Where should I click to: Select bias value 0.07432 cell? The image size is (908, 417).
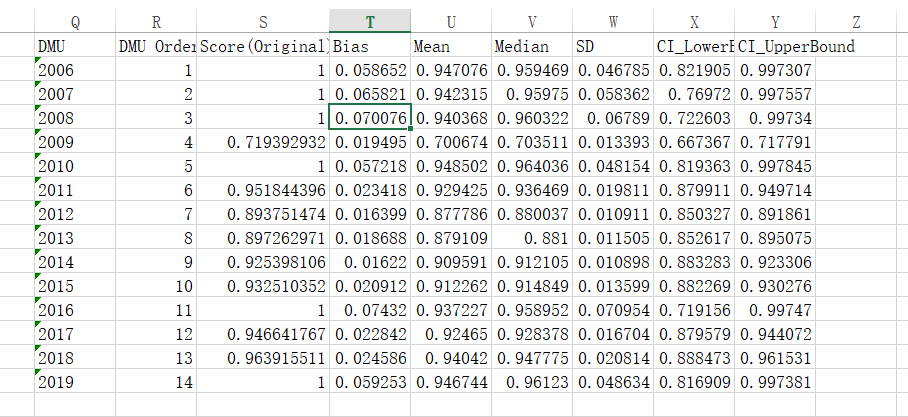point(370,309)
